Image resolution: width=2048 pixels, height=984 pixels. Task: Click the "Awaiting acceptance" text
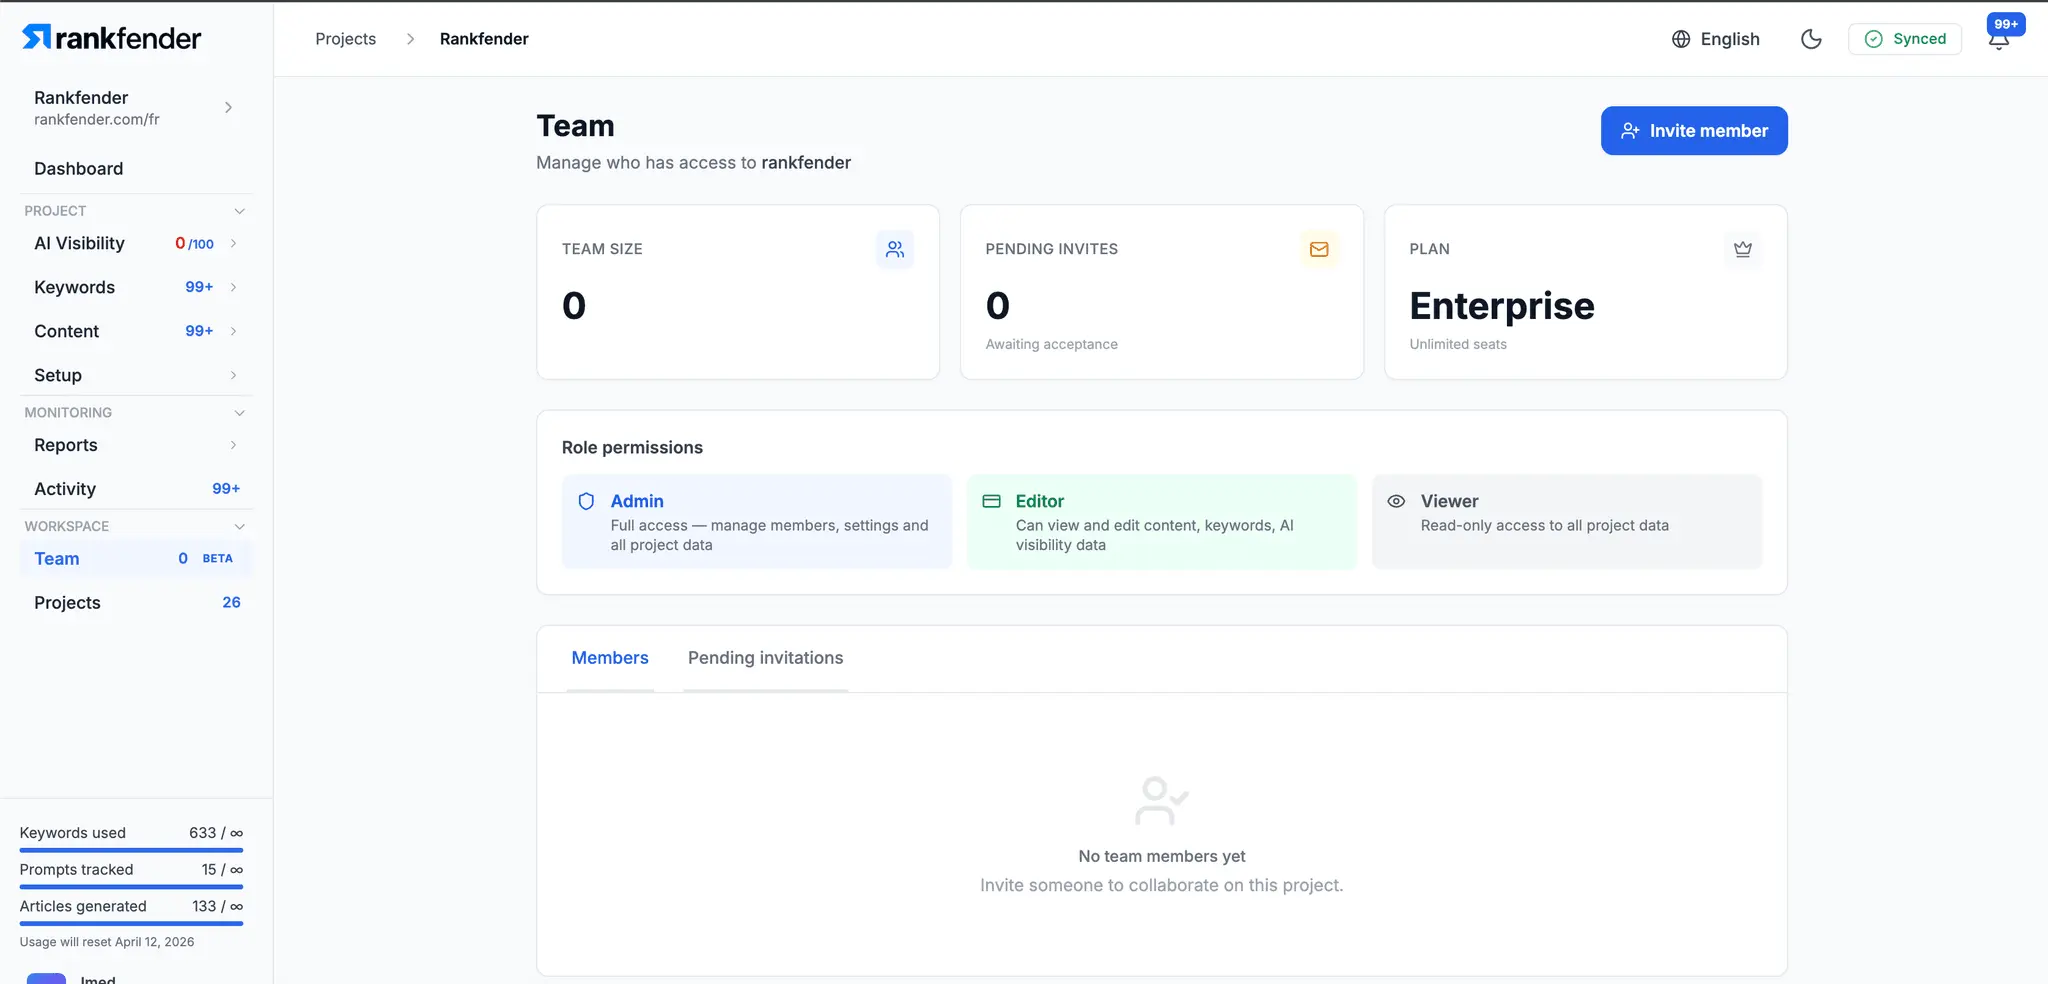[x=1052, y=344]
